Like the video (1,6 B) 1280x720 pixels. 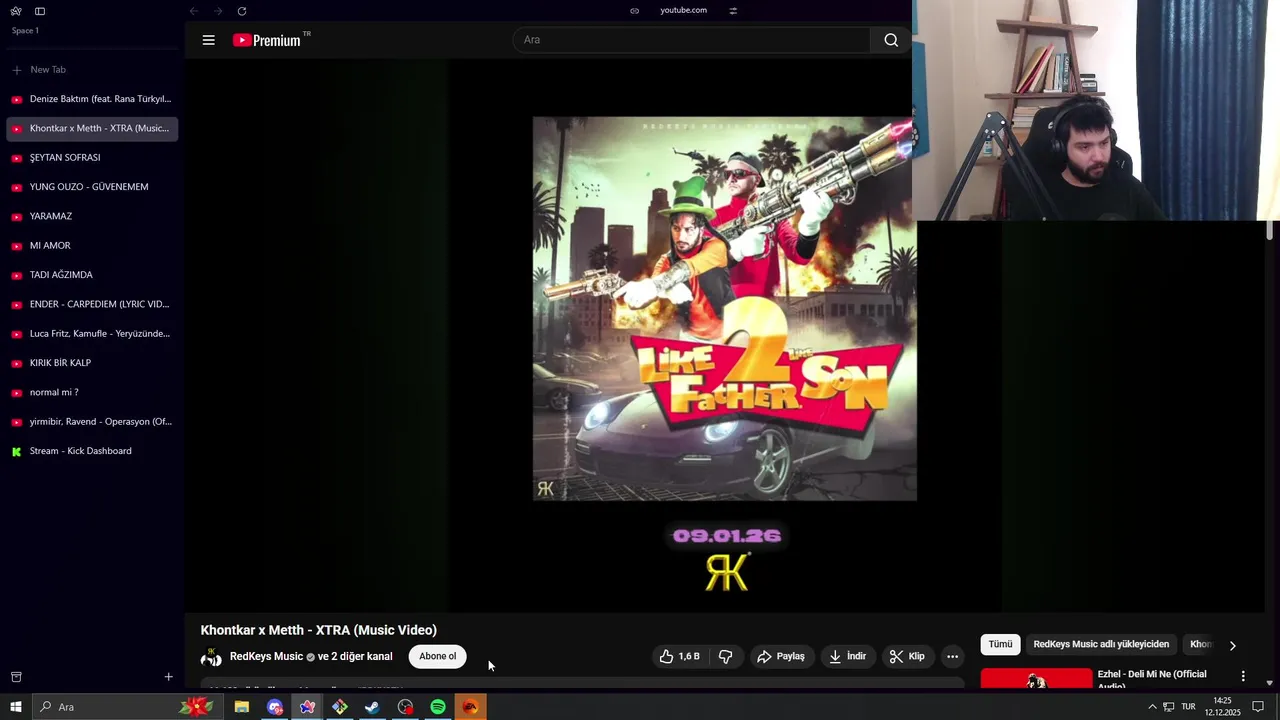(679, 657)
